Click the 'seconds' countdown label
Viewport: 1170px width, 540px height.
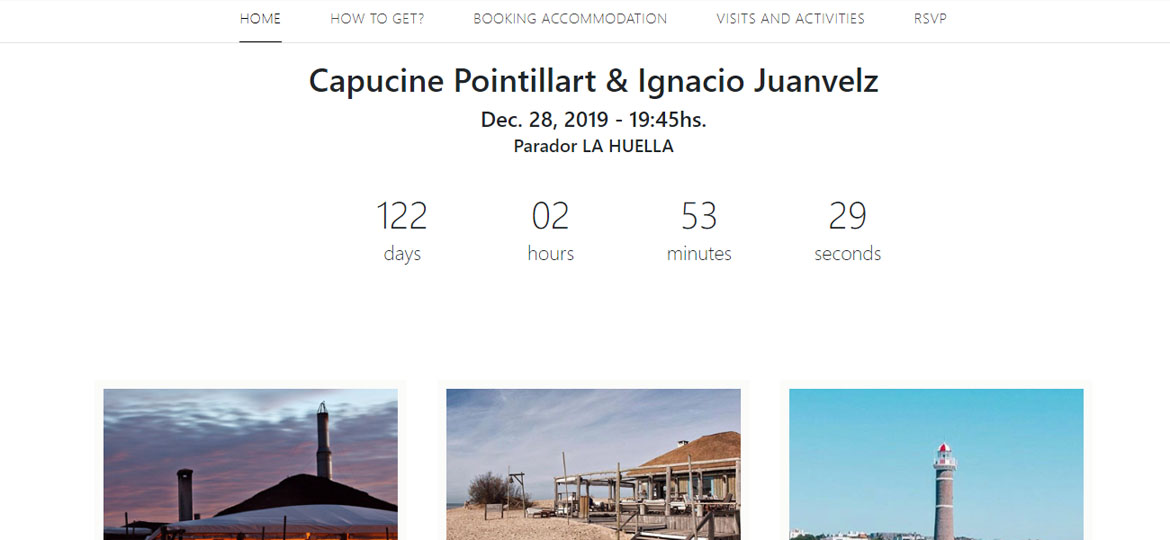tap(848, 254)
